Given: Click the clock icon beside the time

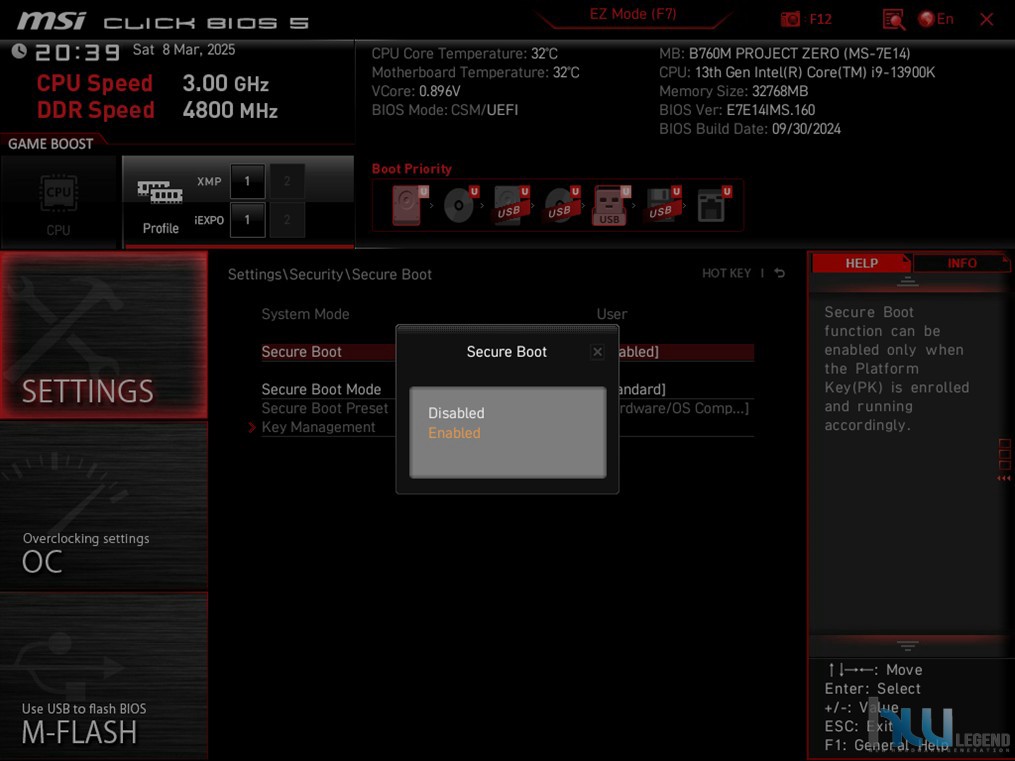Looking at the screenshot, I should (19, 51).
